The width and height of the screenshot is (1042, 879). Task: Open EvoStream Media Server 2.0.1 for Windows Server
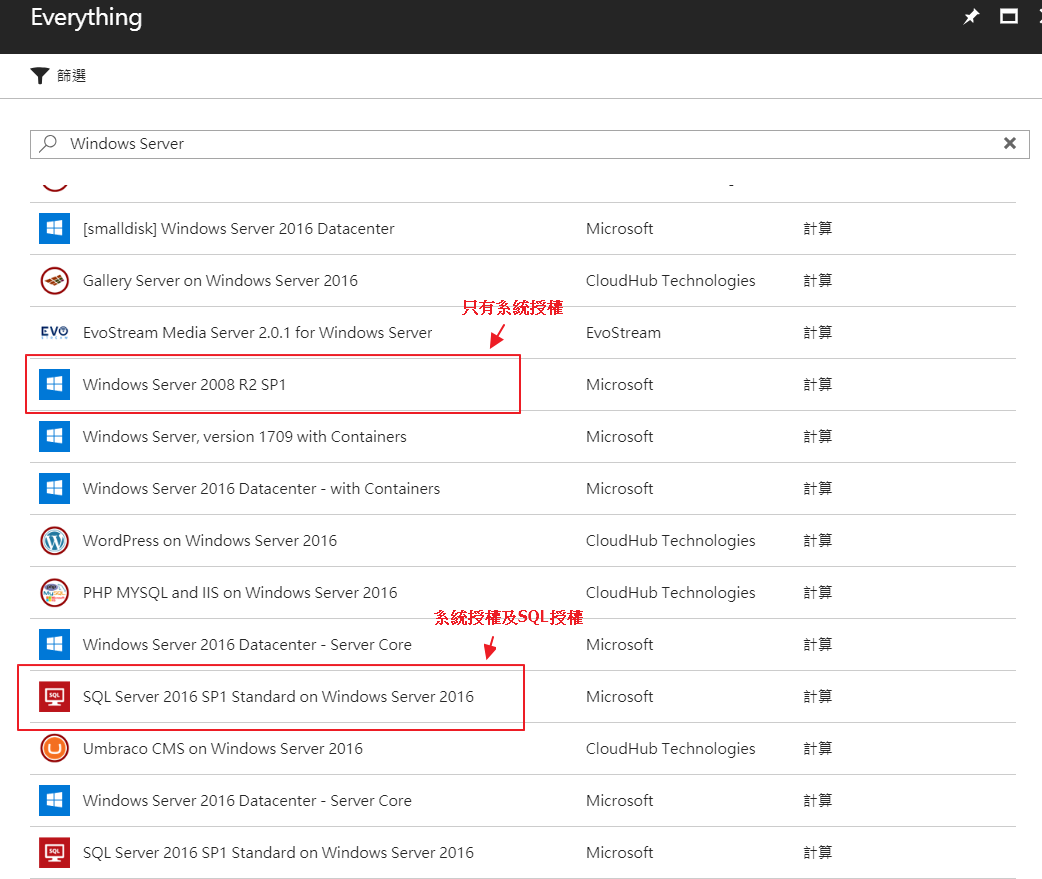[x=257, y=332]
